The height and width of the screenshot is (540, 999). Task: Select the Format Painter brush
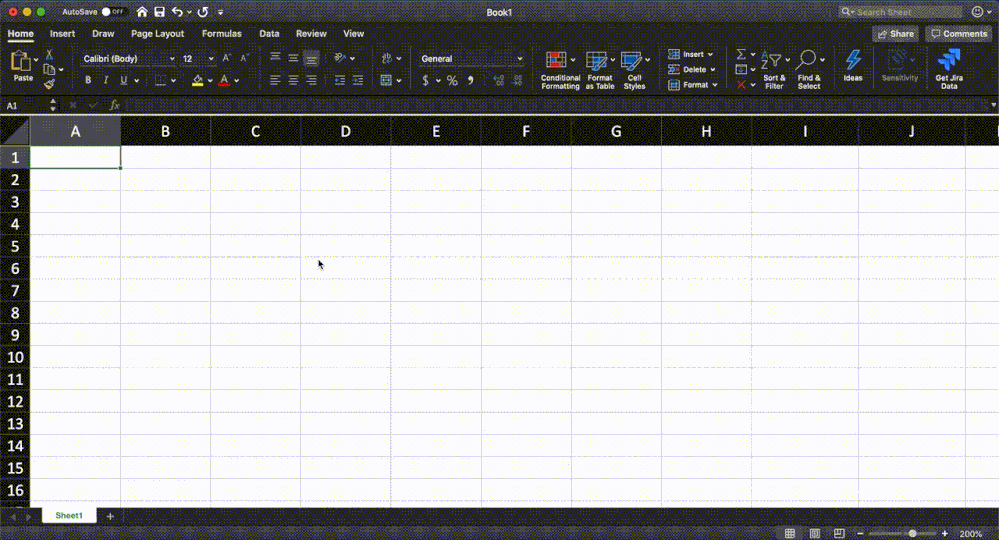[x=49, y=83]
